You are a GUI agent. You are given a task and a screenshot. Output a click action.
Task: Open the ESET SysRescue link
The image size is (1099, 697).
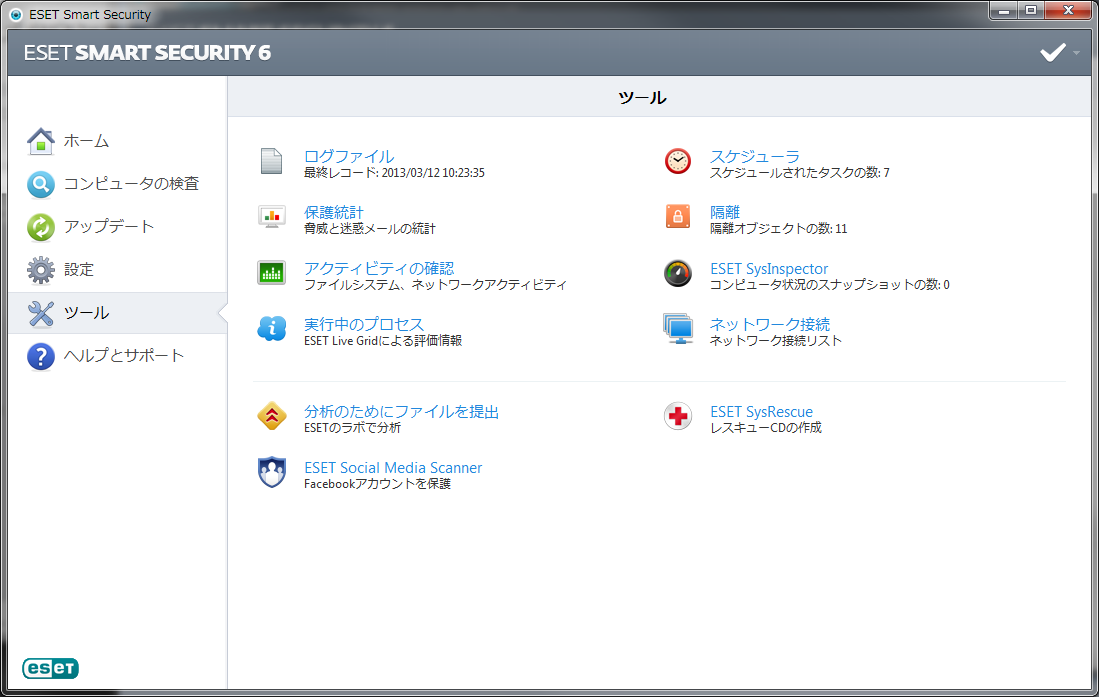[761, 412]
